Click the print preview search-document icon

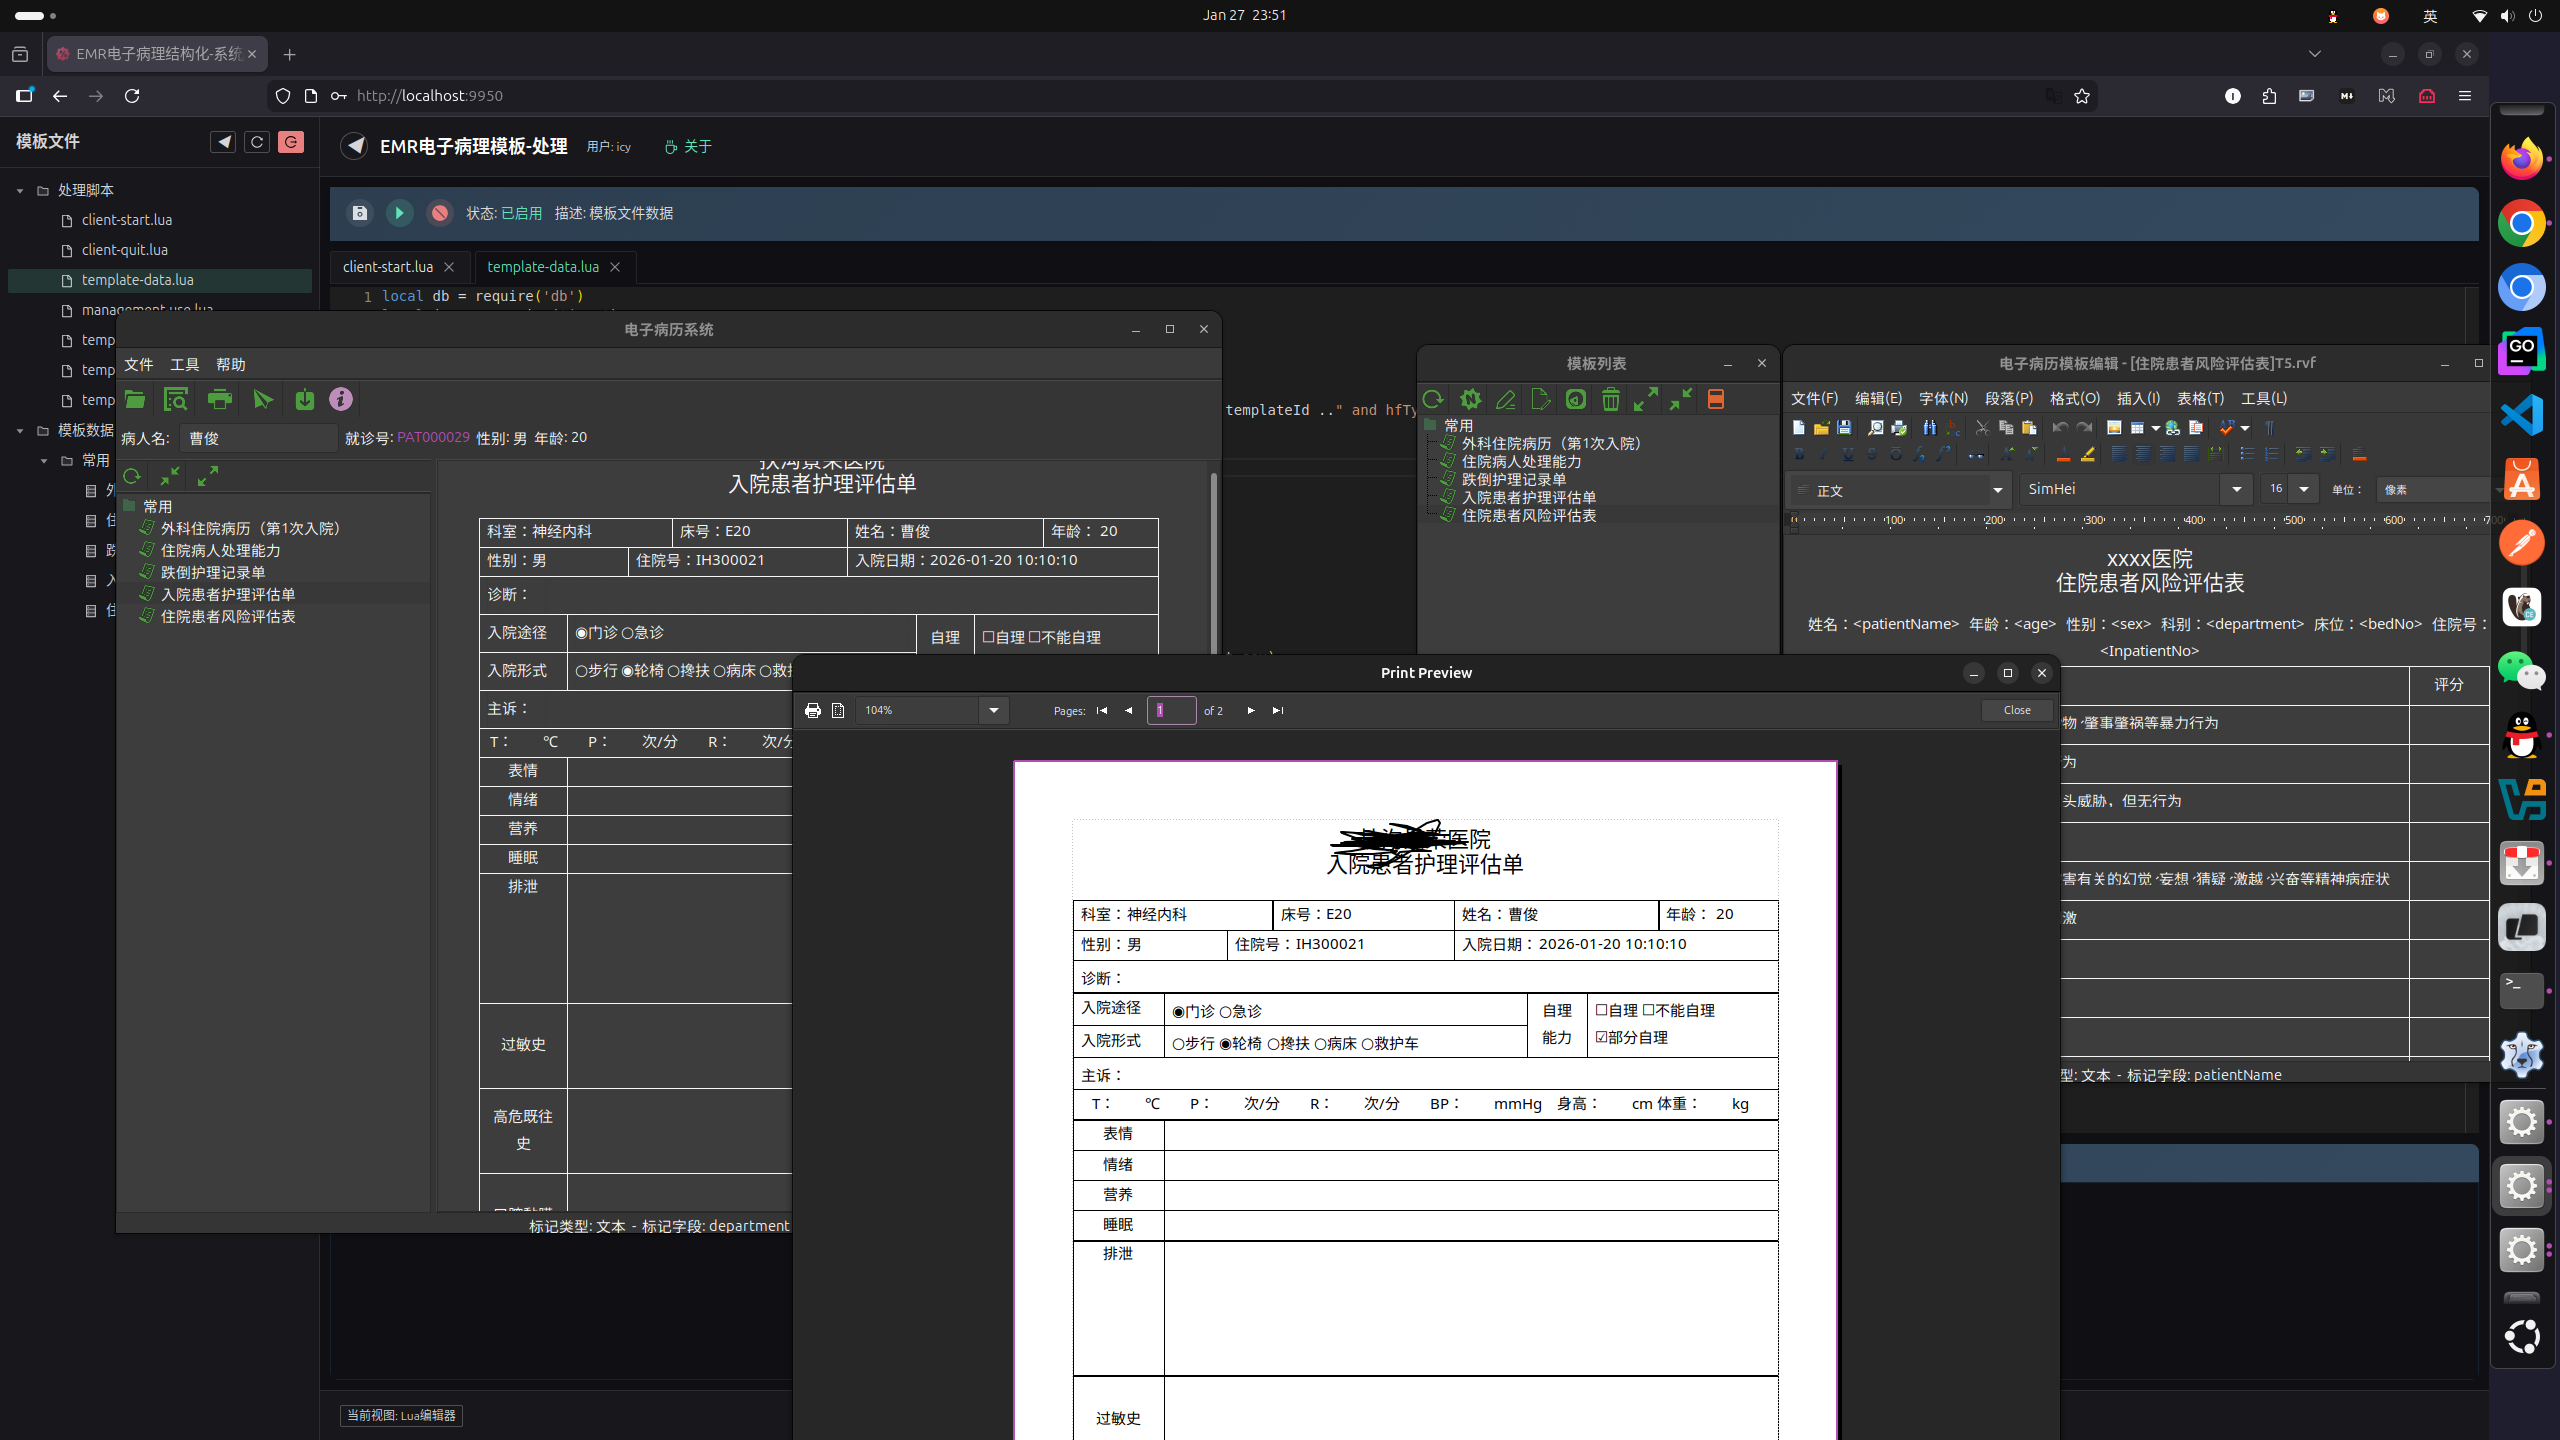(176, 399)
